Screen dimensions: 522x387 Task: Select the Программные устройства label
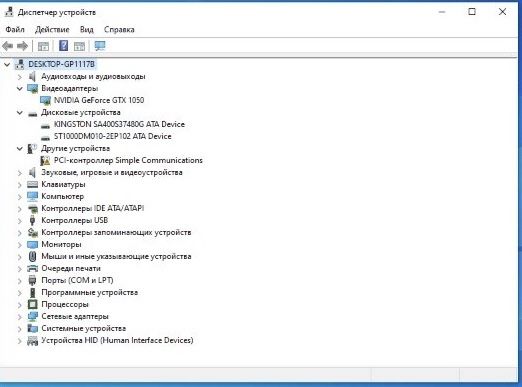(x=89, y=292)
